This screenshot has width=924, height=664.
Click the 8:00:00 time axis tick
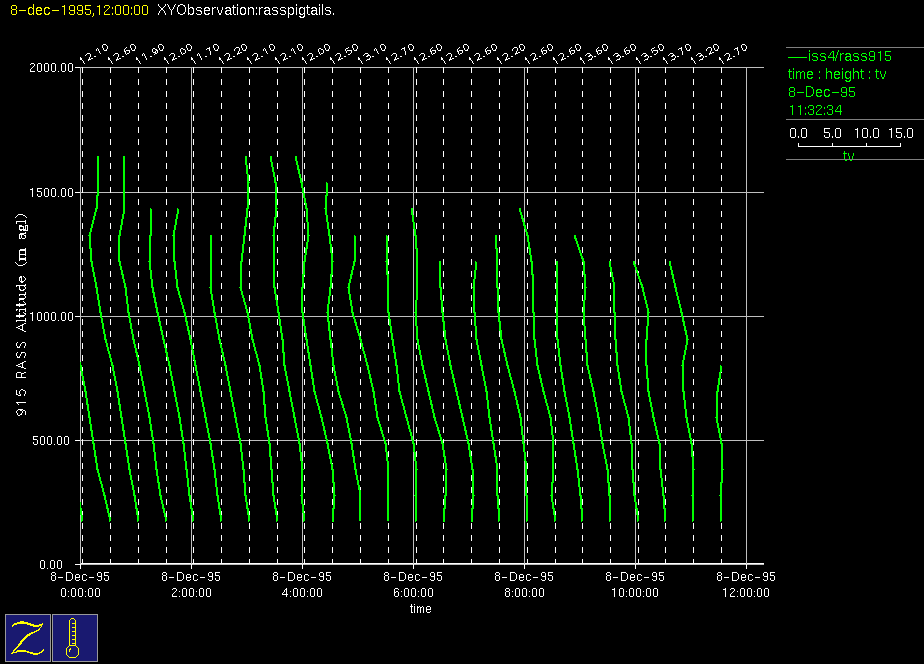525,592
